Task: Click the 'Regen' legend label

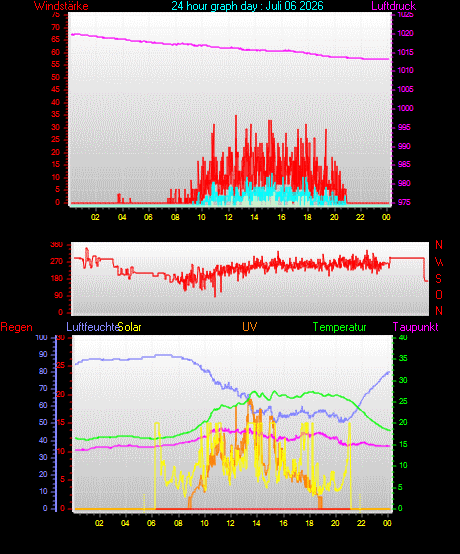Action: (x=16, y=327)
